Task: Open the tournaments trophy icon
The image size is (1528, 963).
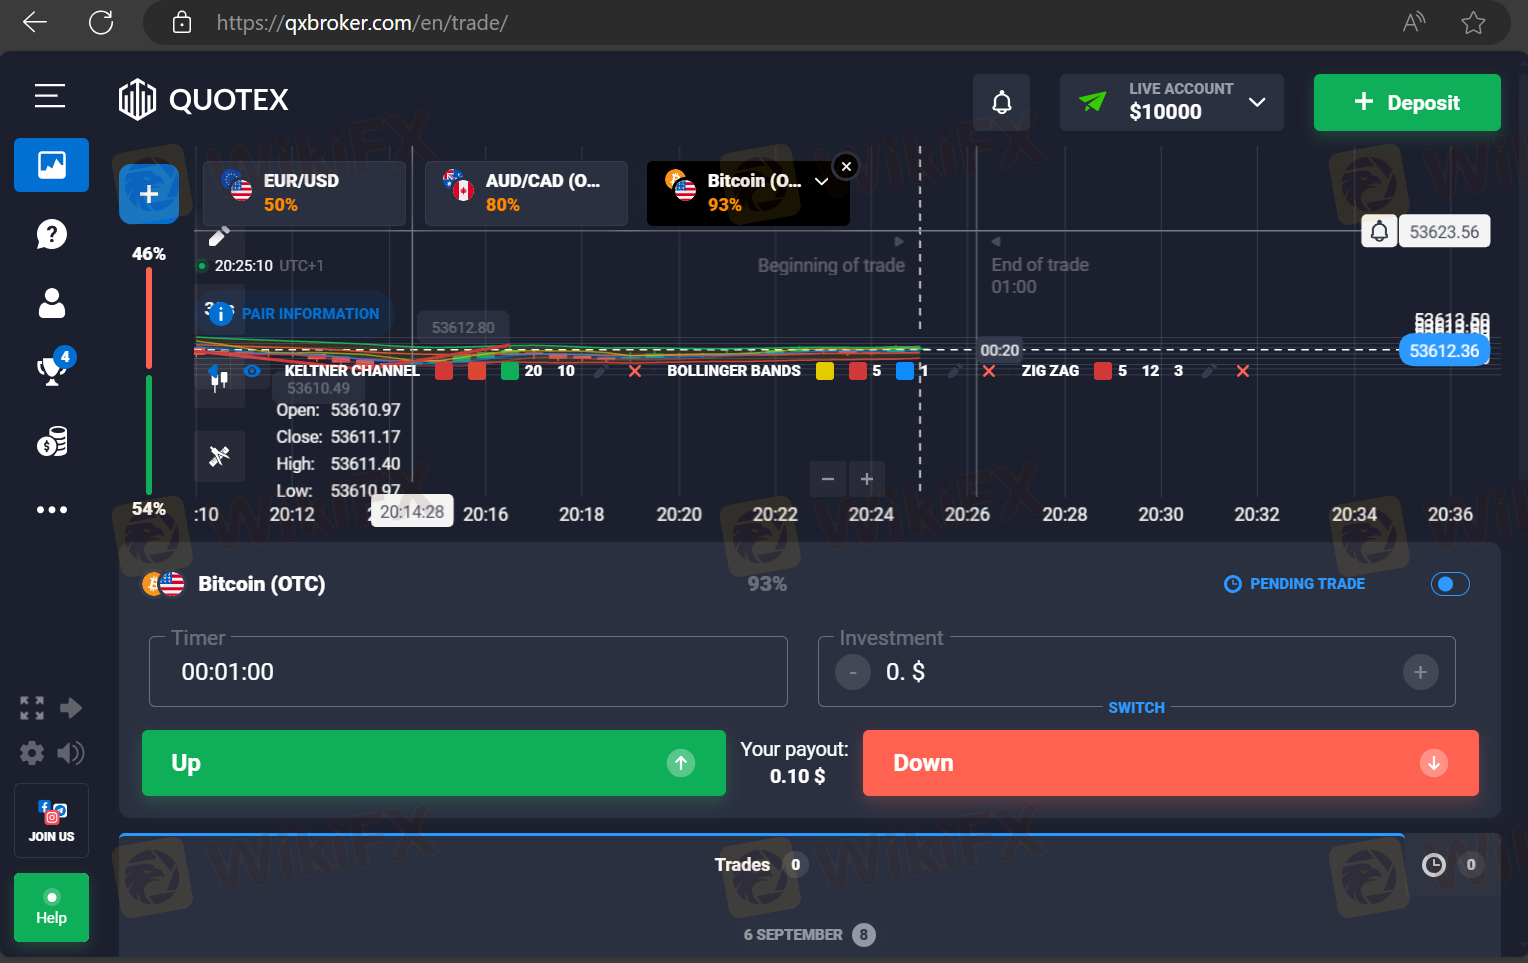Action: point(51,370)
